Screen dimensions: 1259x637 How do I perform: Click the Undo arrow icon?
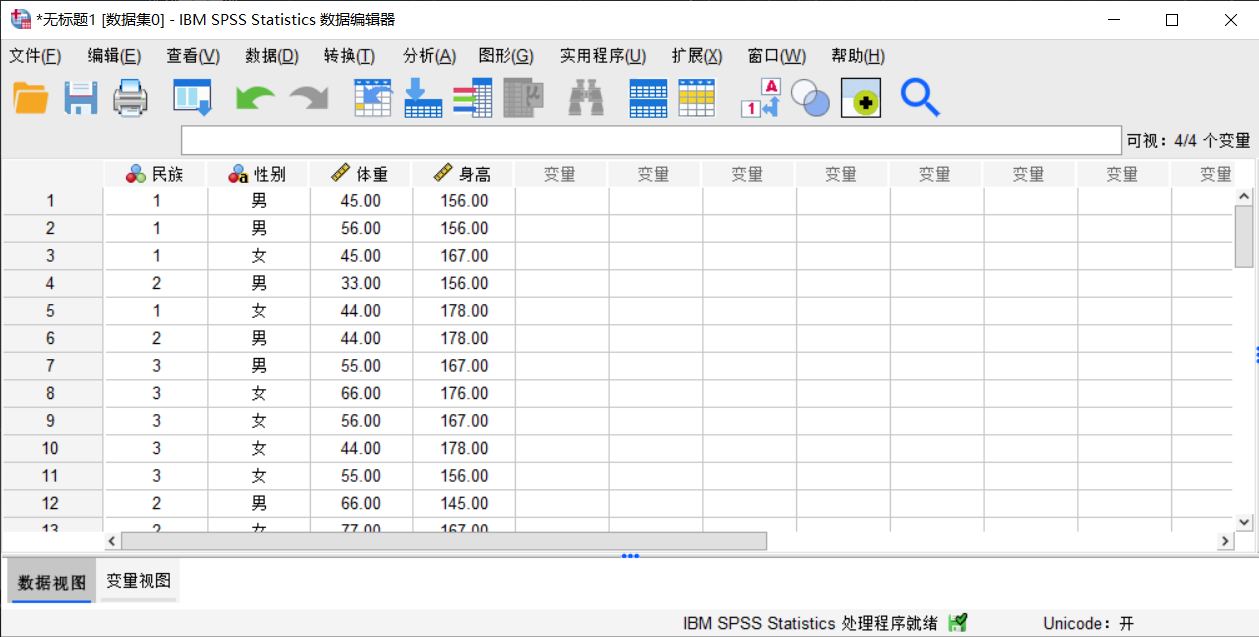tap(254, 97)
